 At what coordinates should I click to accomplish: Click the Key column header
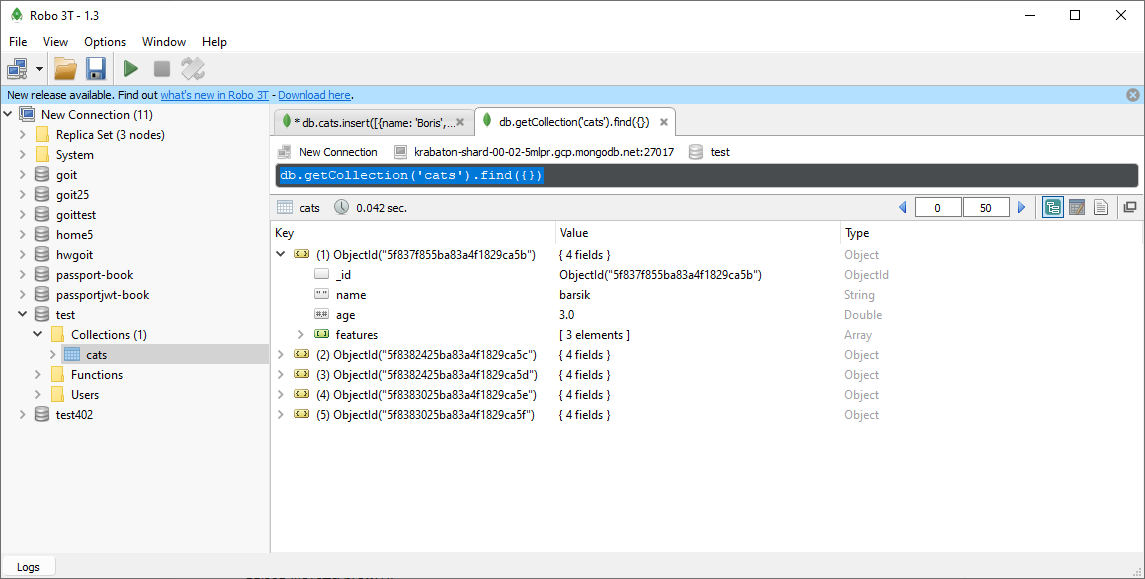(413, 233)
